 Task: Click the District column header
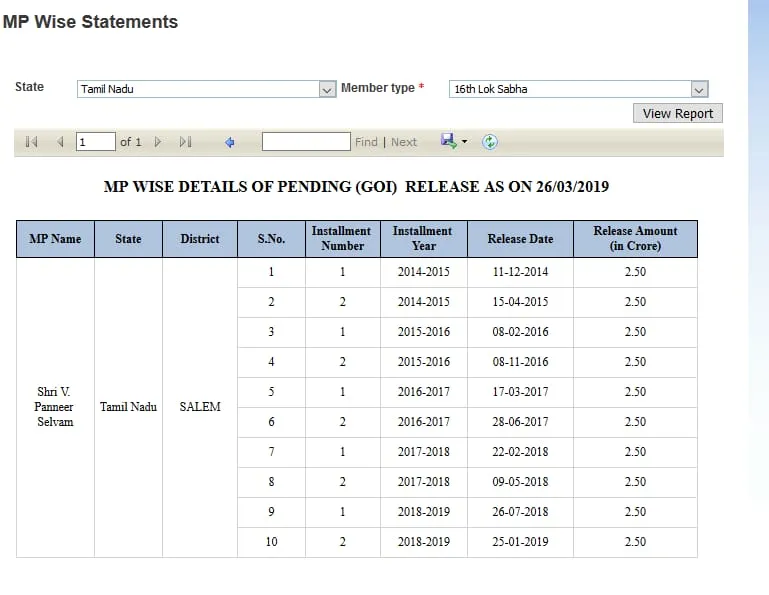[x=200, y=239]
